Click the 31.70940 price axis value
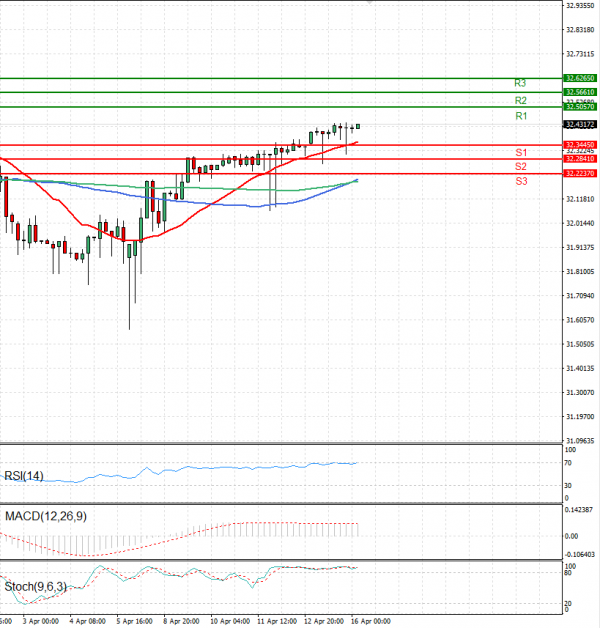Viewport: 600px width, 628px height. click(x=580, y=296)
